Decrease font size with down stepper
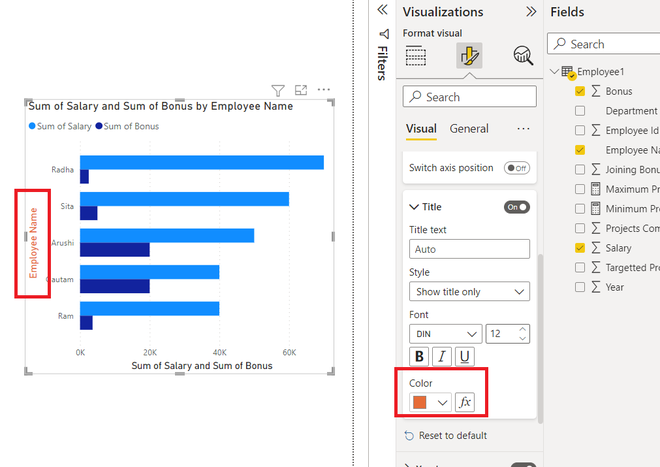The image size is (660, 467). click(x=522, y=338)
